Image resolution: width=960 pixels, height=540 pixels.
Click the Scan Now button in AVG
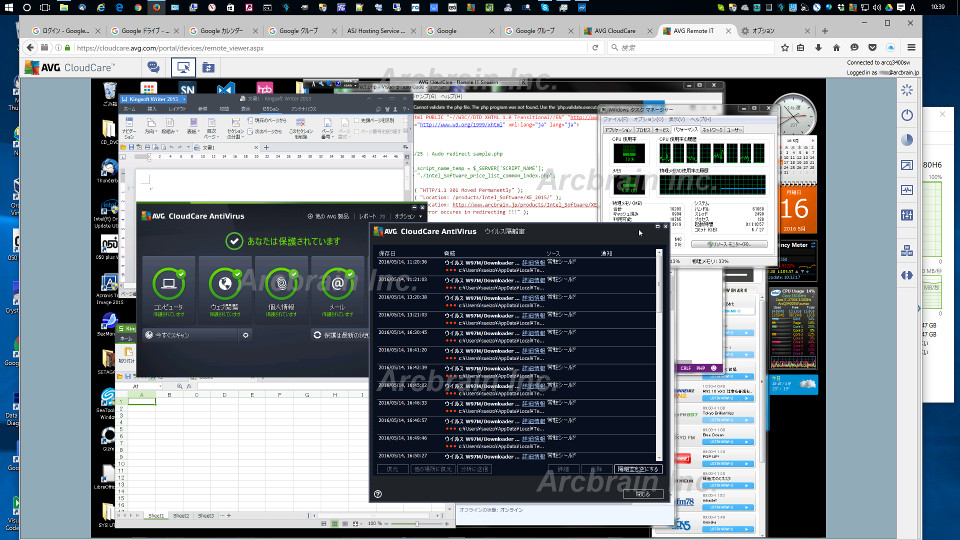(x=190, y=335)
